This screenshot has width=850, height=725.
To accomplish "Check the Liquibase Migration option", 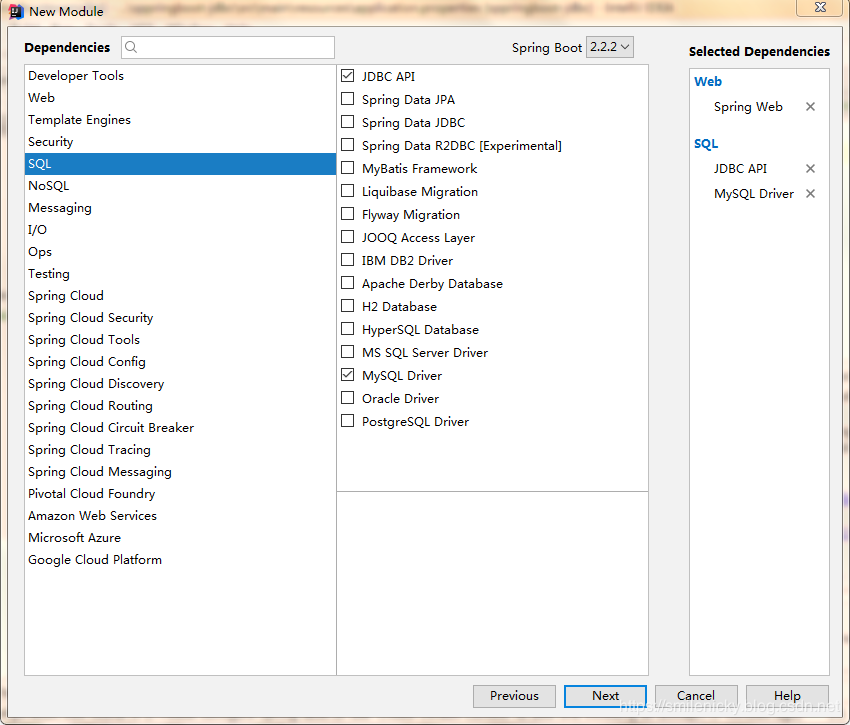I will pos(347,191).
